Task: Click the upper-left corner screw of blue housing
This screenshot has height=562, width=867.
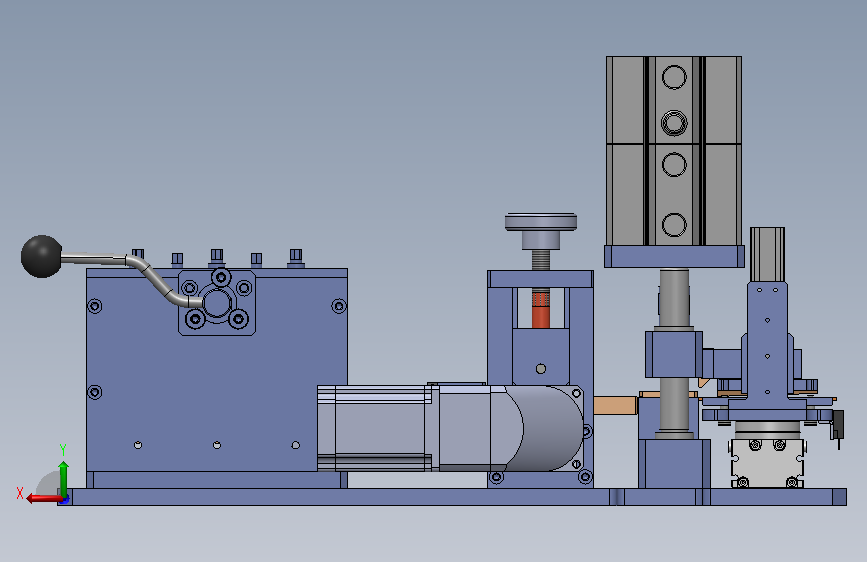Action: [x=95, y=306]
